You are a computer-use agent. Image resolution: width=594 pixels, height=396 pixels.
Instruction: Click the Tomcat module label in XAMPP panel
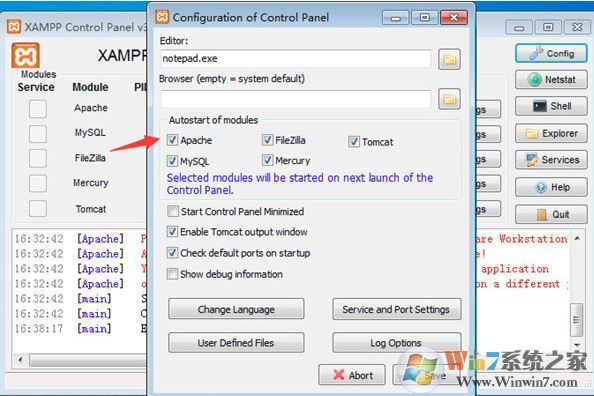tap(91, 209)
